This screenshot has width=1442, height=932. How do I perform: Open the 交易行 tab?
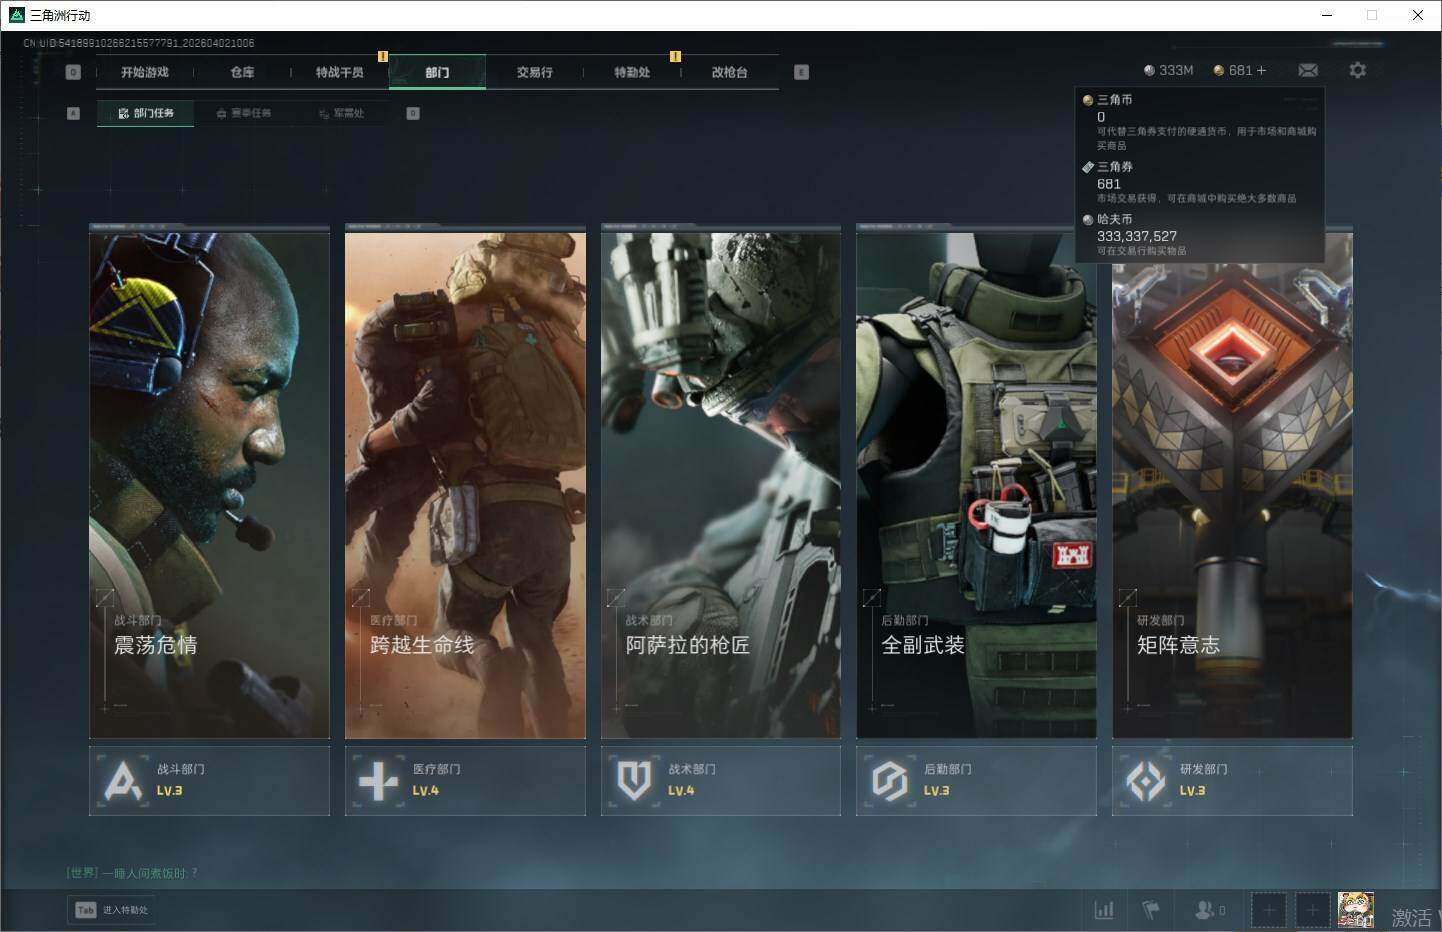coord(534,72)
